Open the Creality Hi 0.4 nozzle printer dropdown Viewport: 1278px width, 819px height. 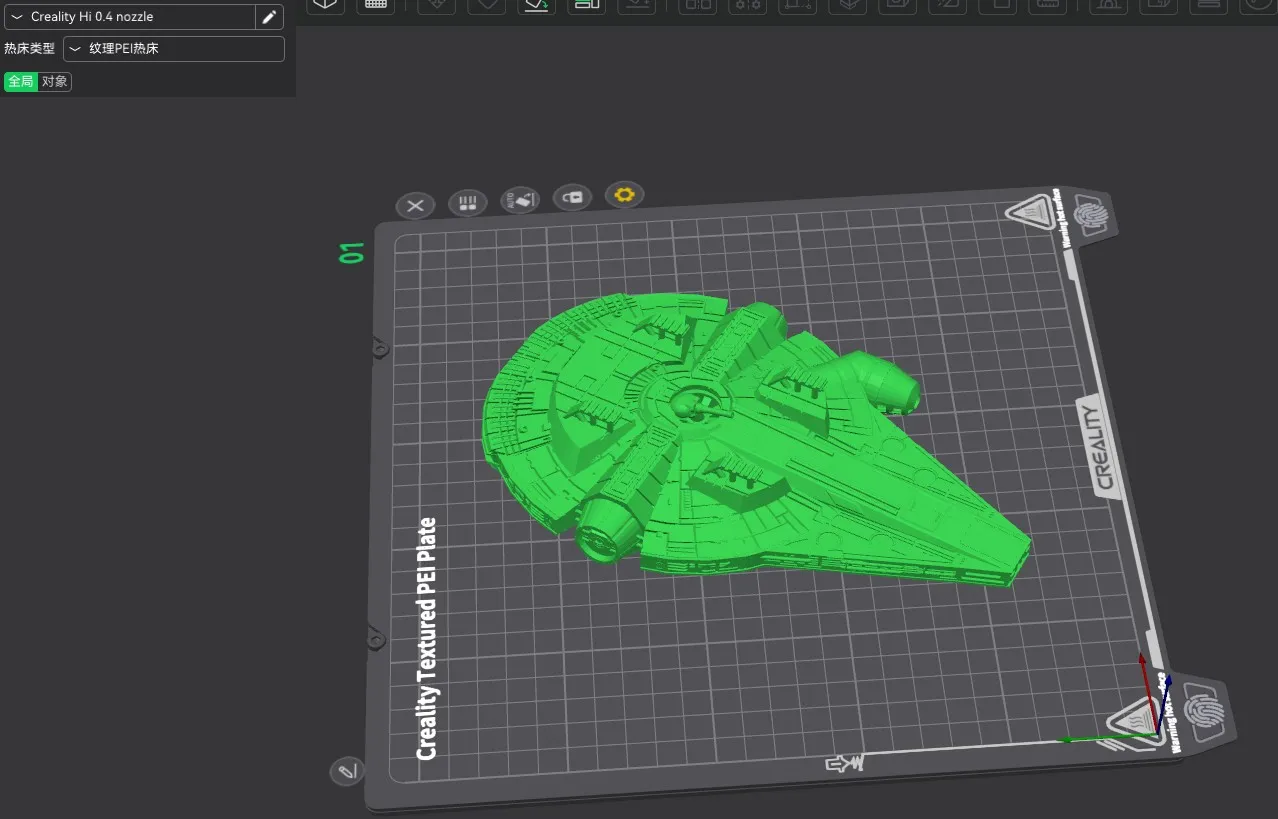coord(131,17)
